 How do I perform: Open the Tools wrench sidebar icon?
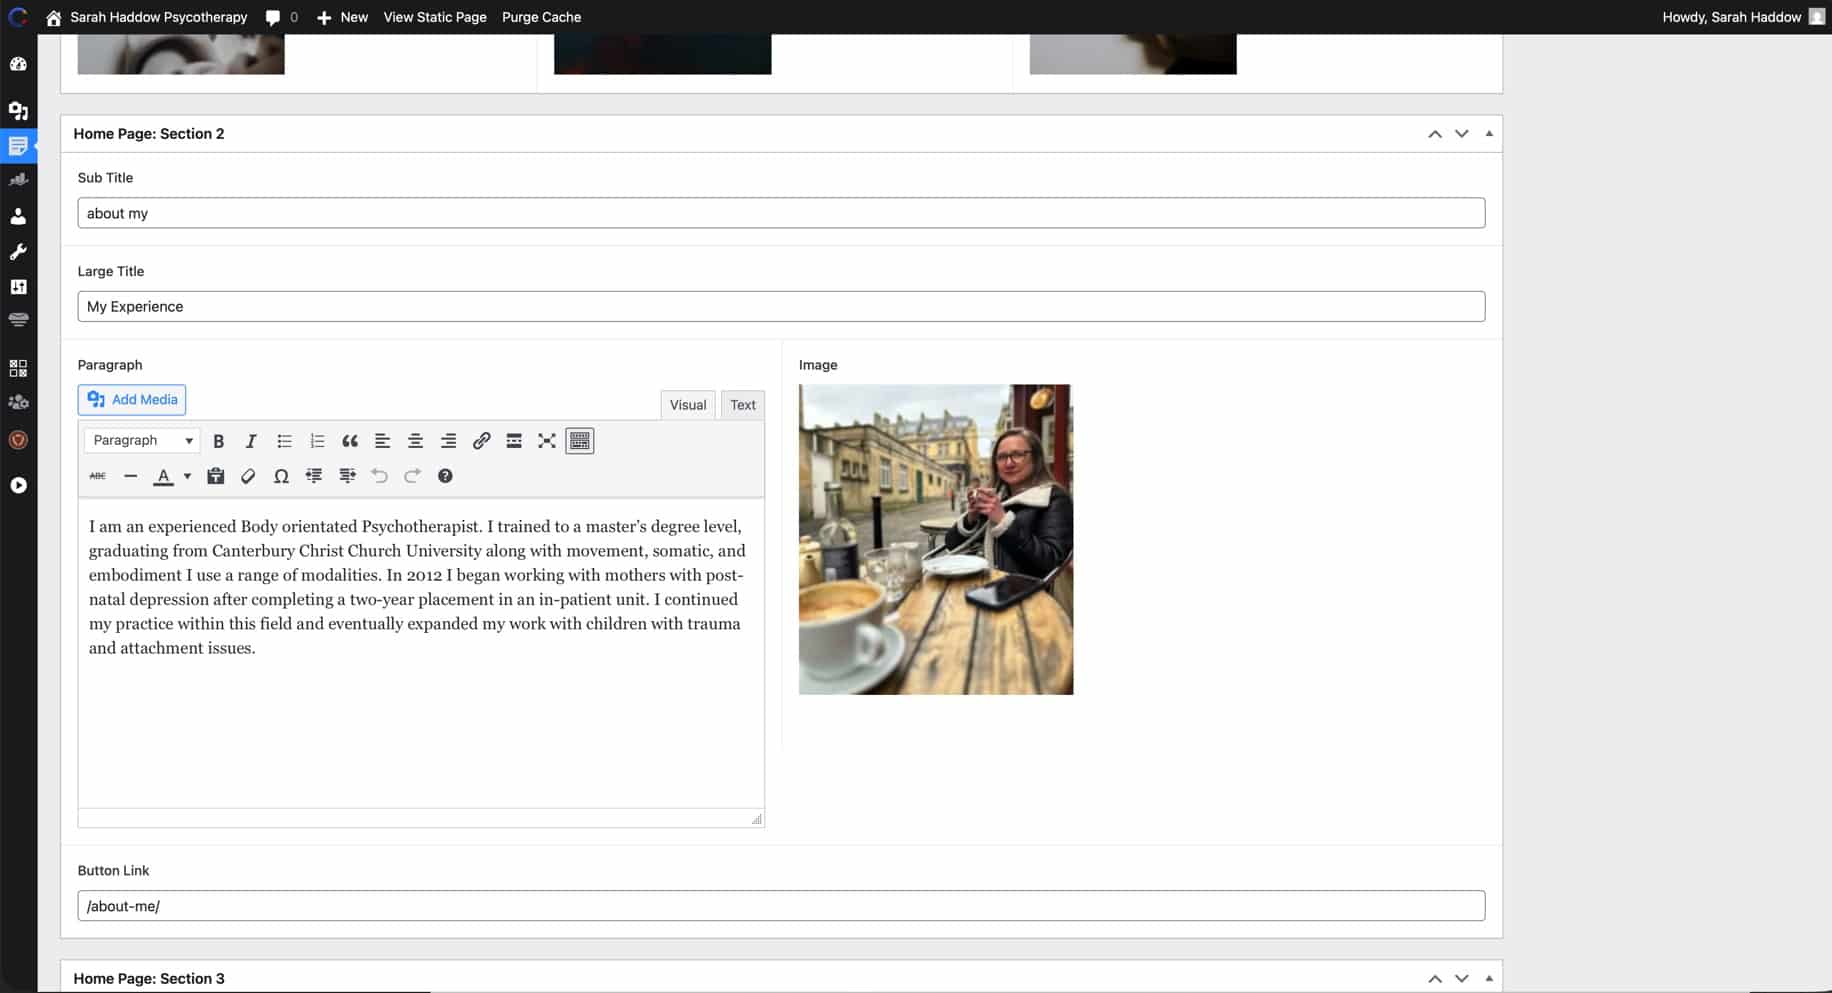pyautogui.click(x=18, y=252)
